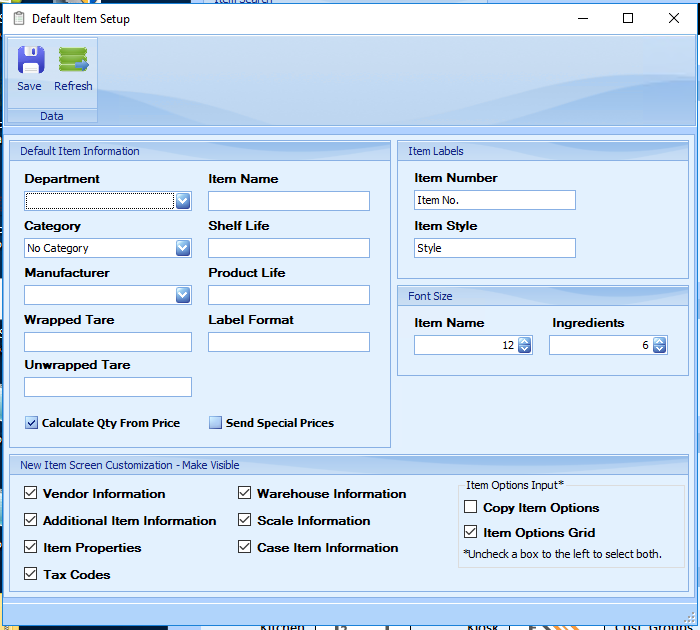Minimize the Default Item Setup window

582,18
